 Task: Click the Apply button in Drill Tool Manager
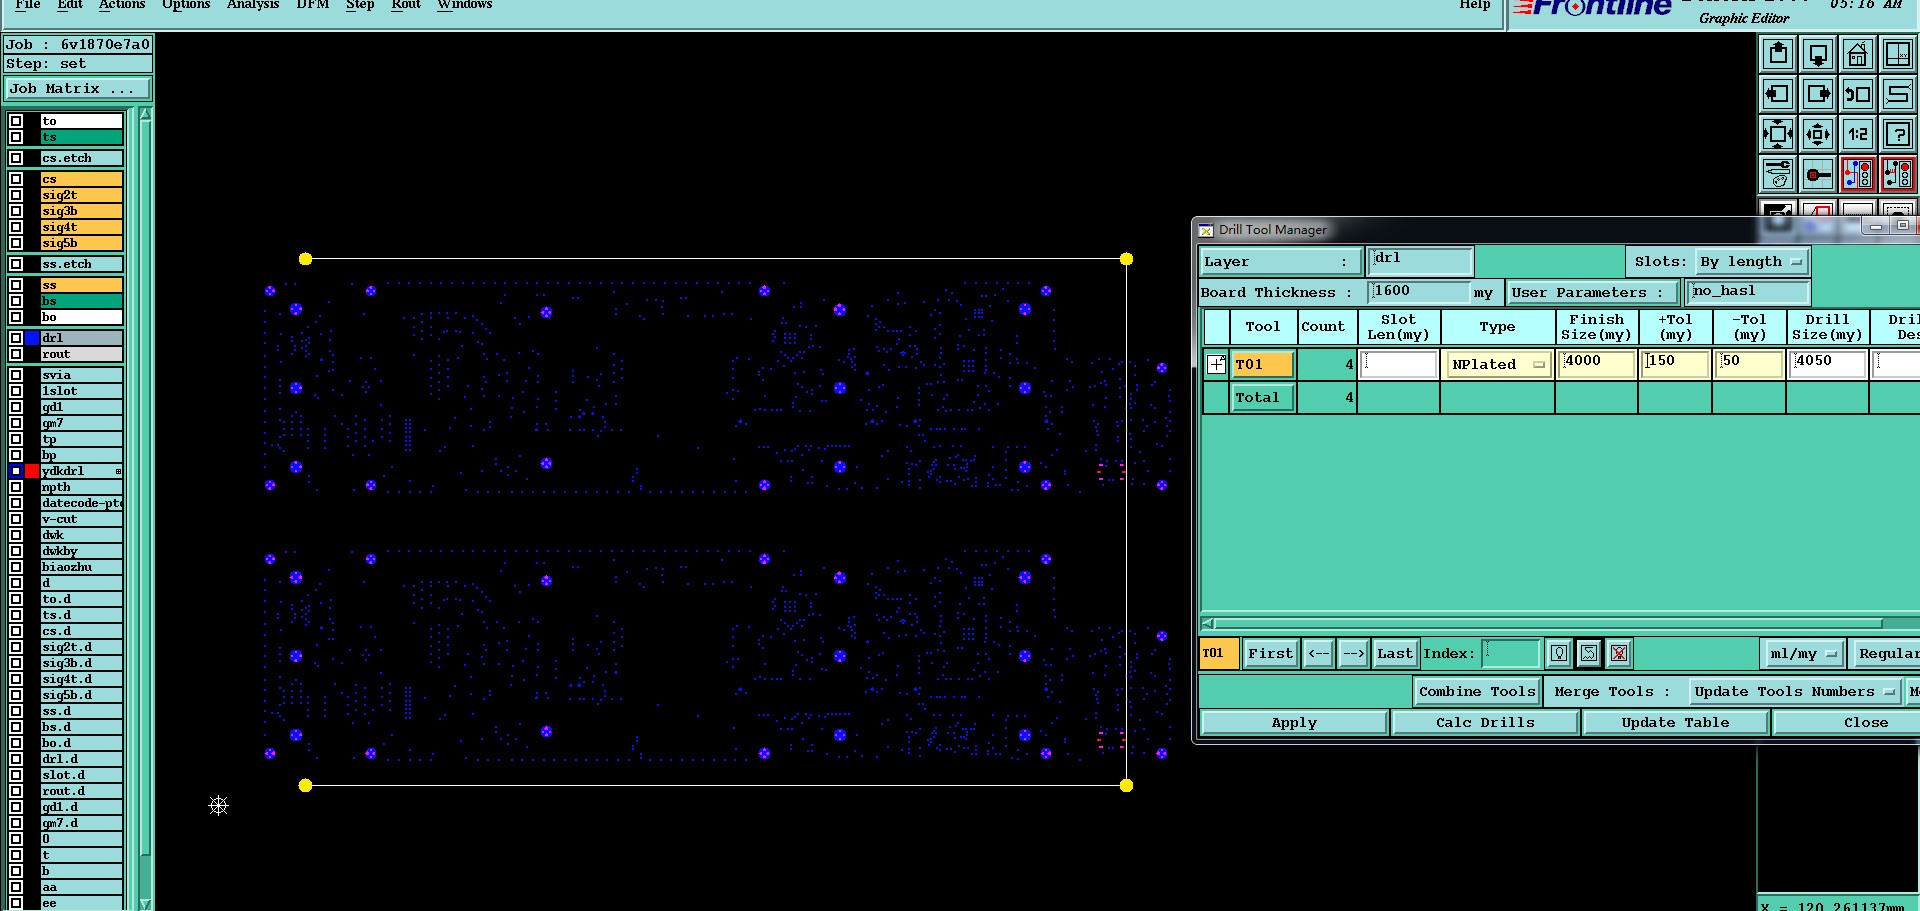click(x=1294, y=722)
